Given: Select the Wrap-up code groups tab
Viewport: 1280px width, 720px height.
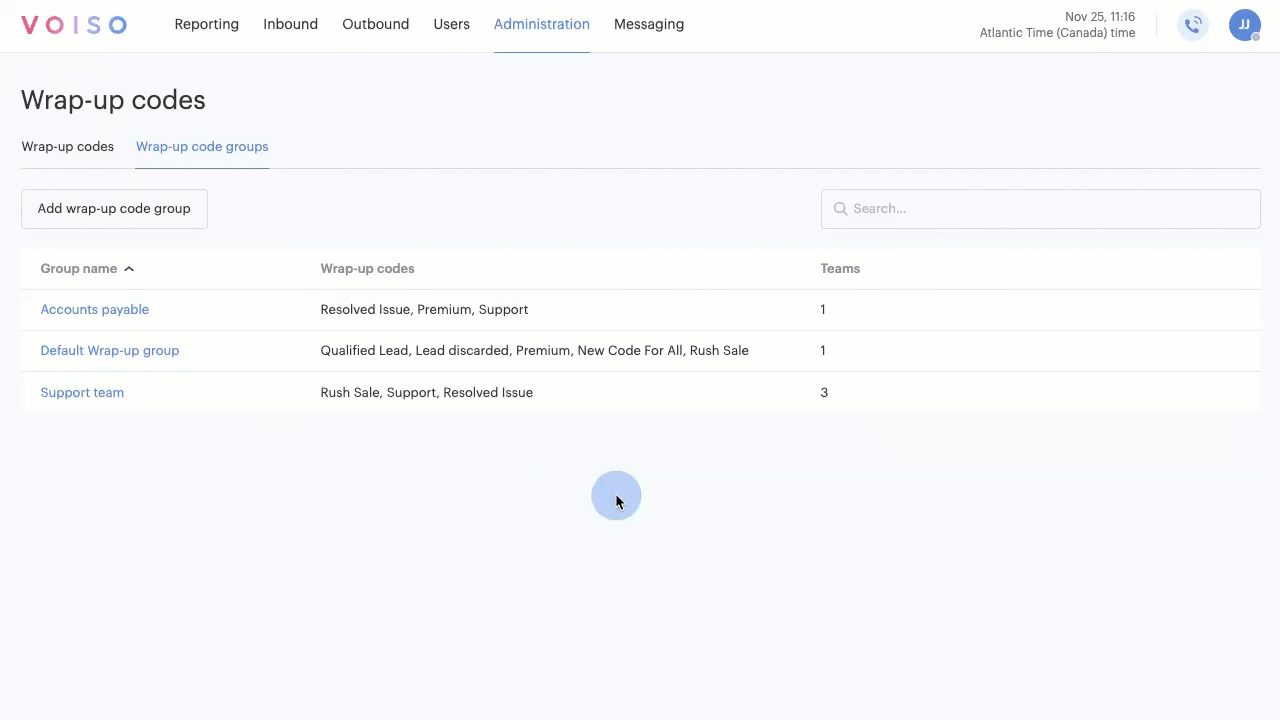Looking at the screenshot, I should 202,146.
